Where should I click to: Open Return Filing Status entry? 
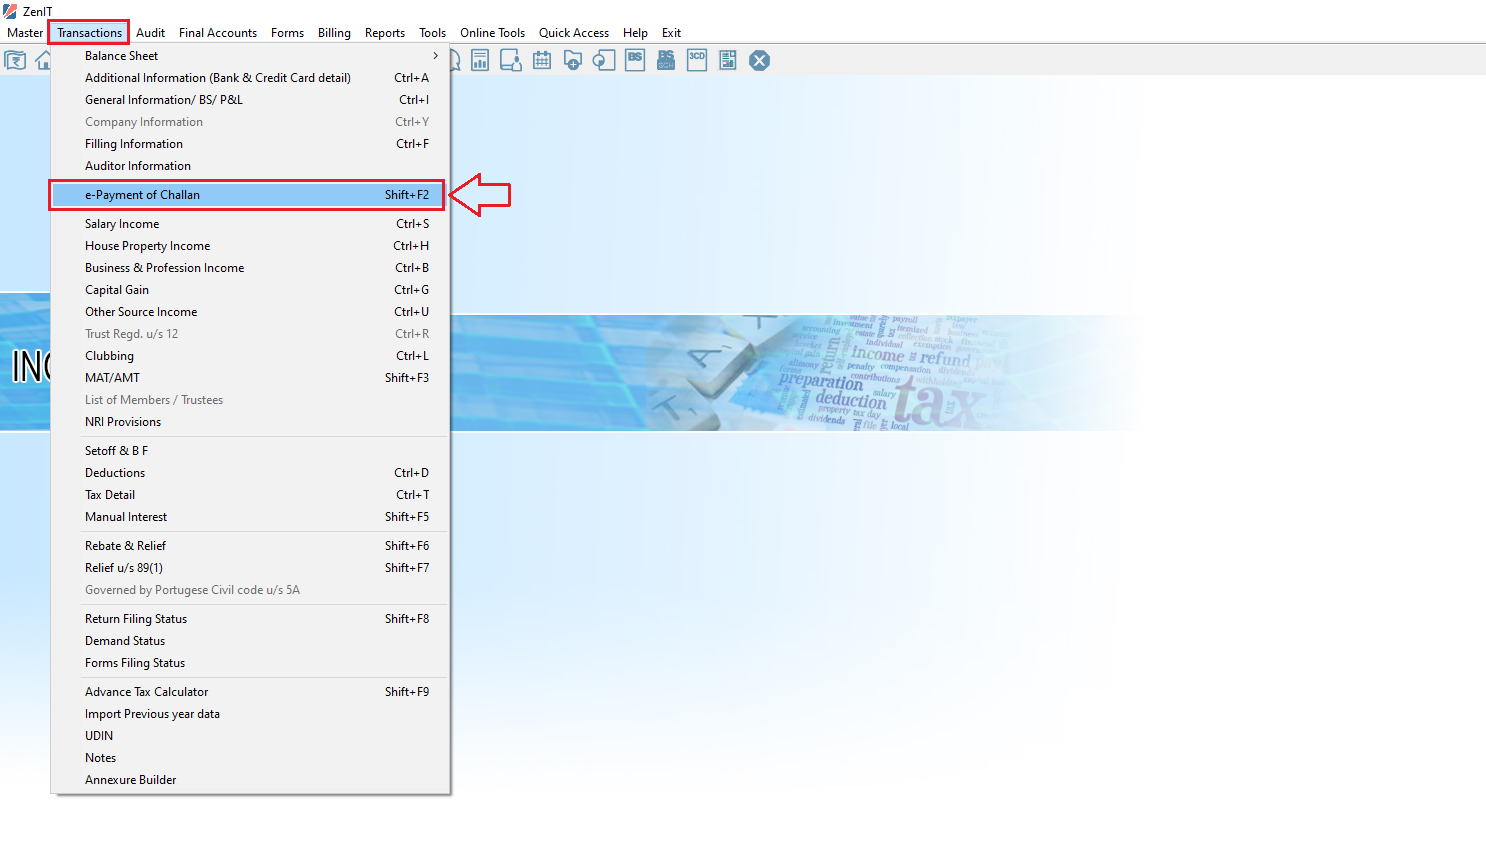point(250,619)
